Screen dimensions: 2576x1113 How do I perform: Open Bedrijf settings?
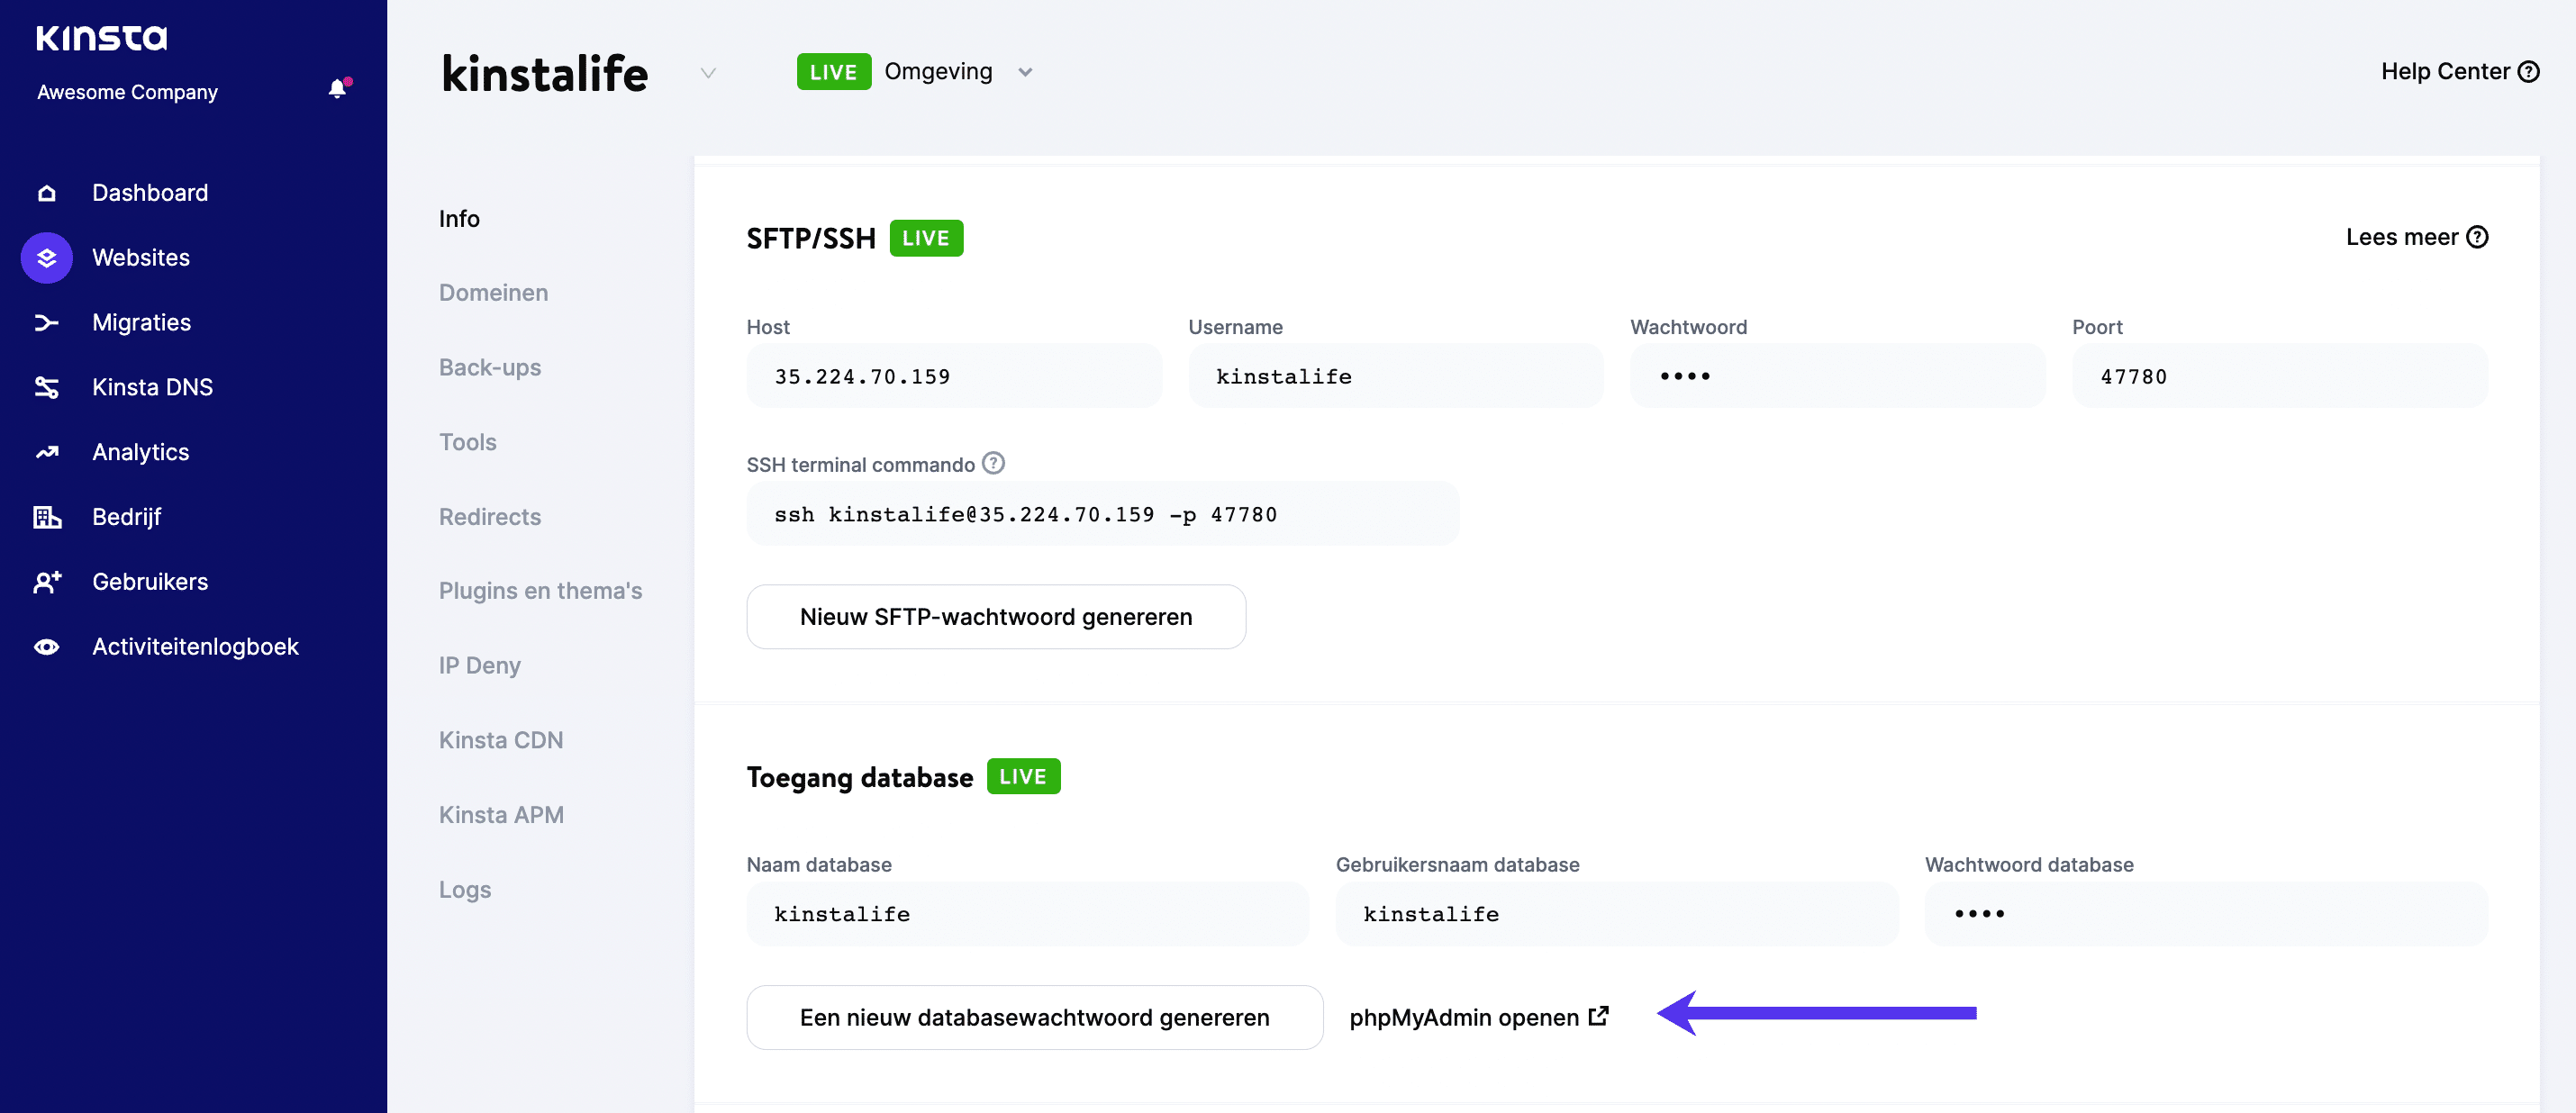126,517
